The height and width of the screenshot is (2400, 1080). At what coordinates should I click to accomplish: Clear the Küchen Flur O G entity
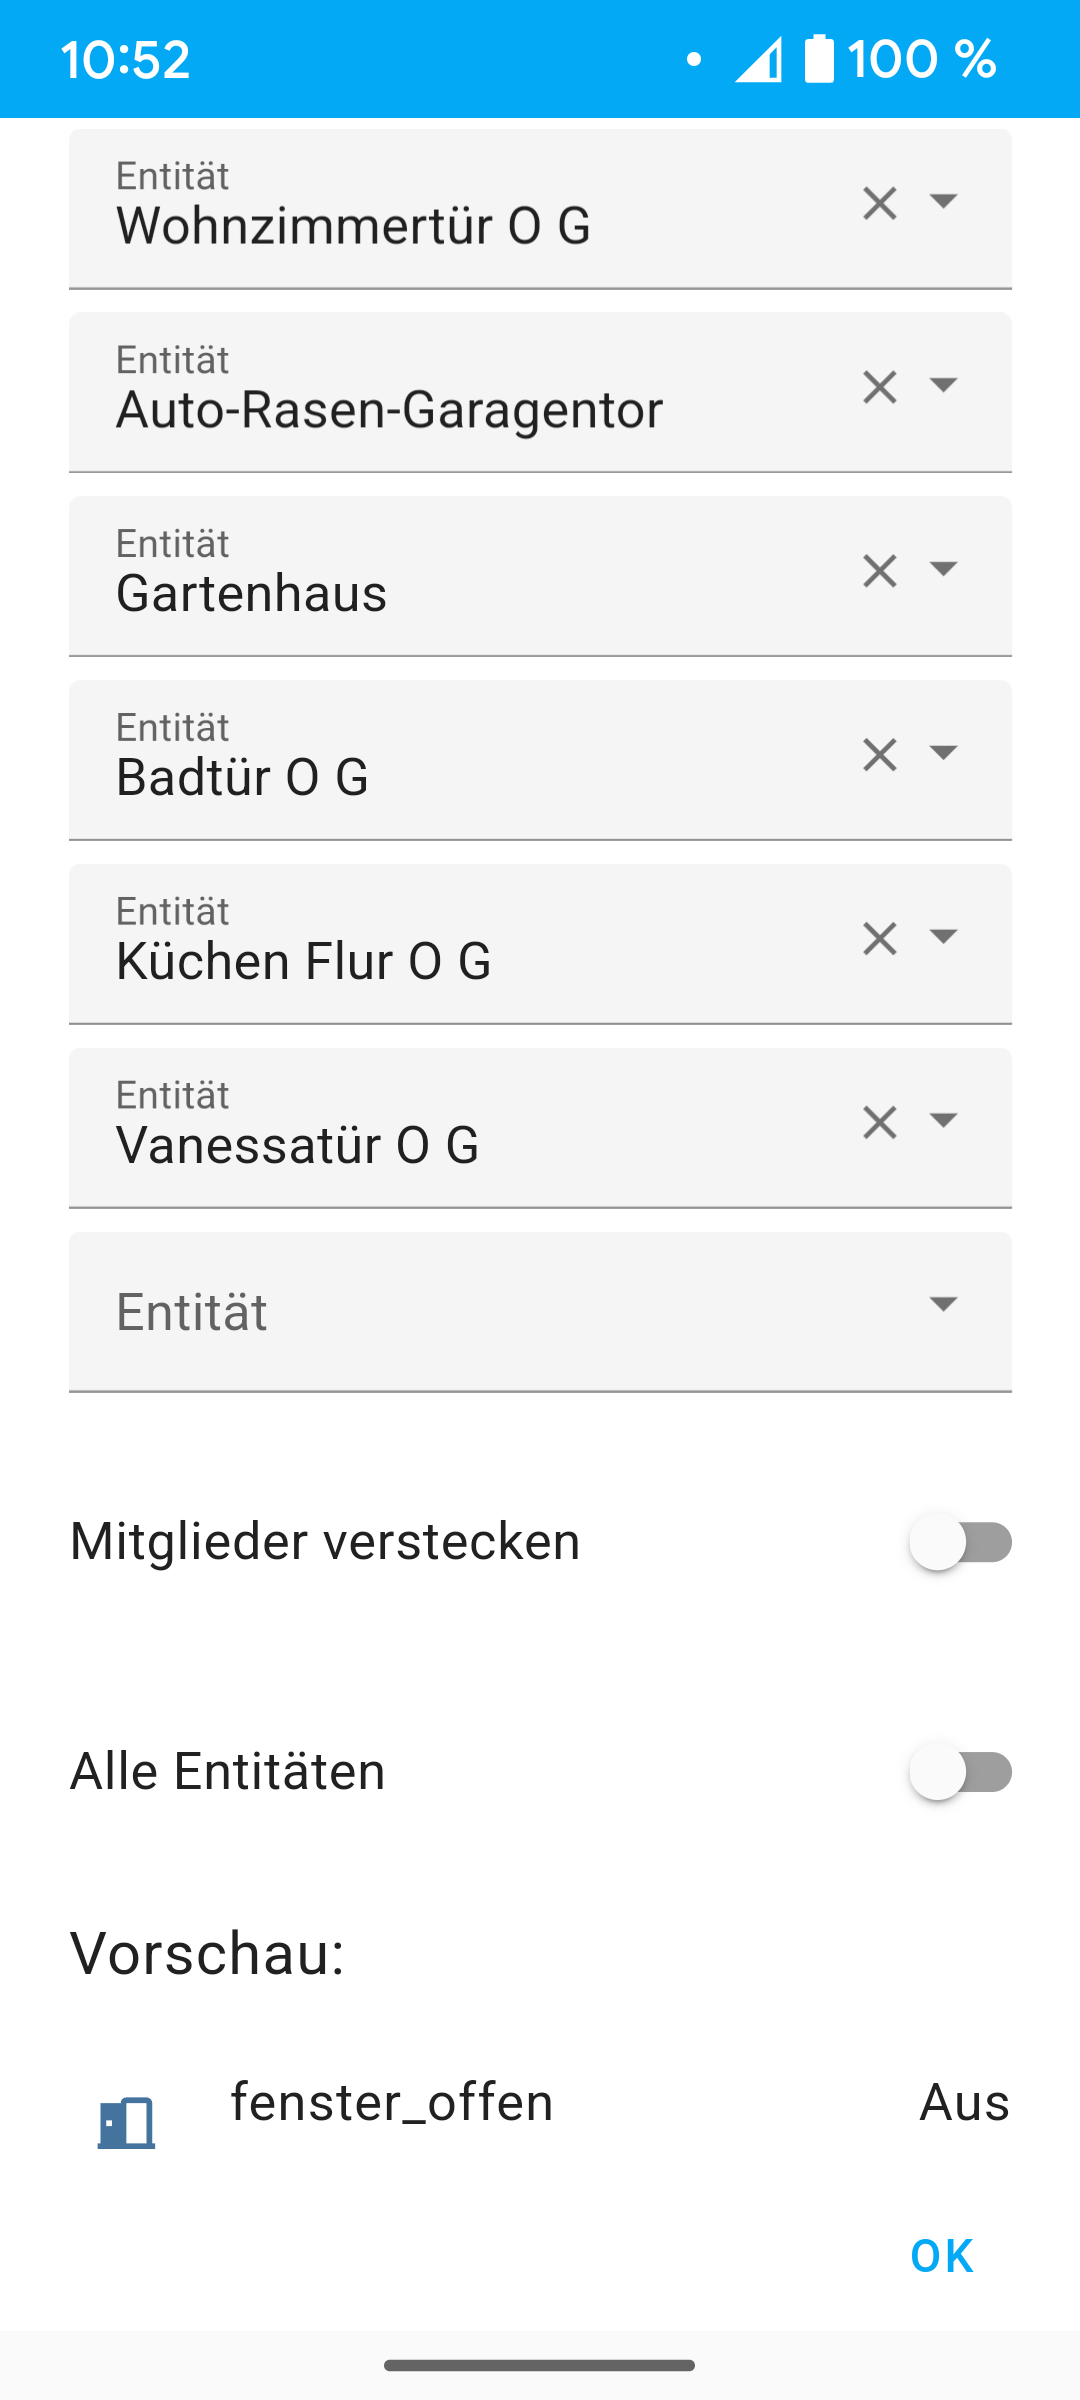[879, 939]
